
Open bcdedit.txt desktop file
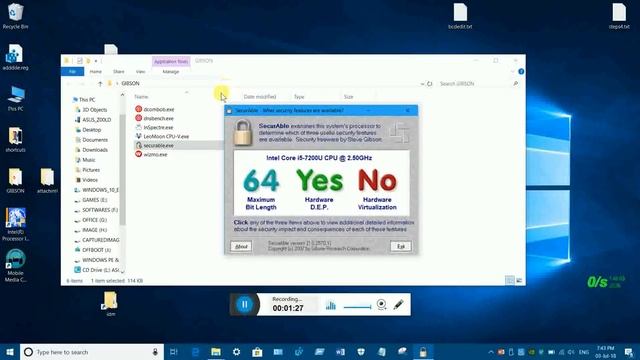460,16
